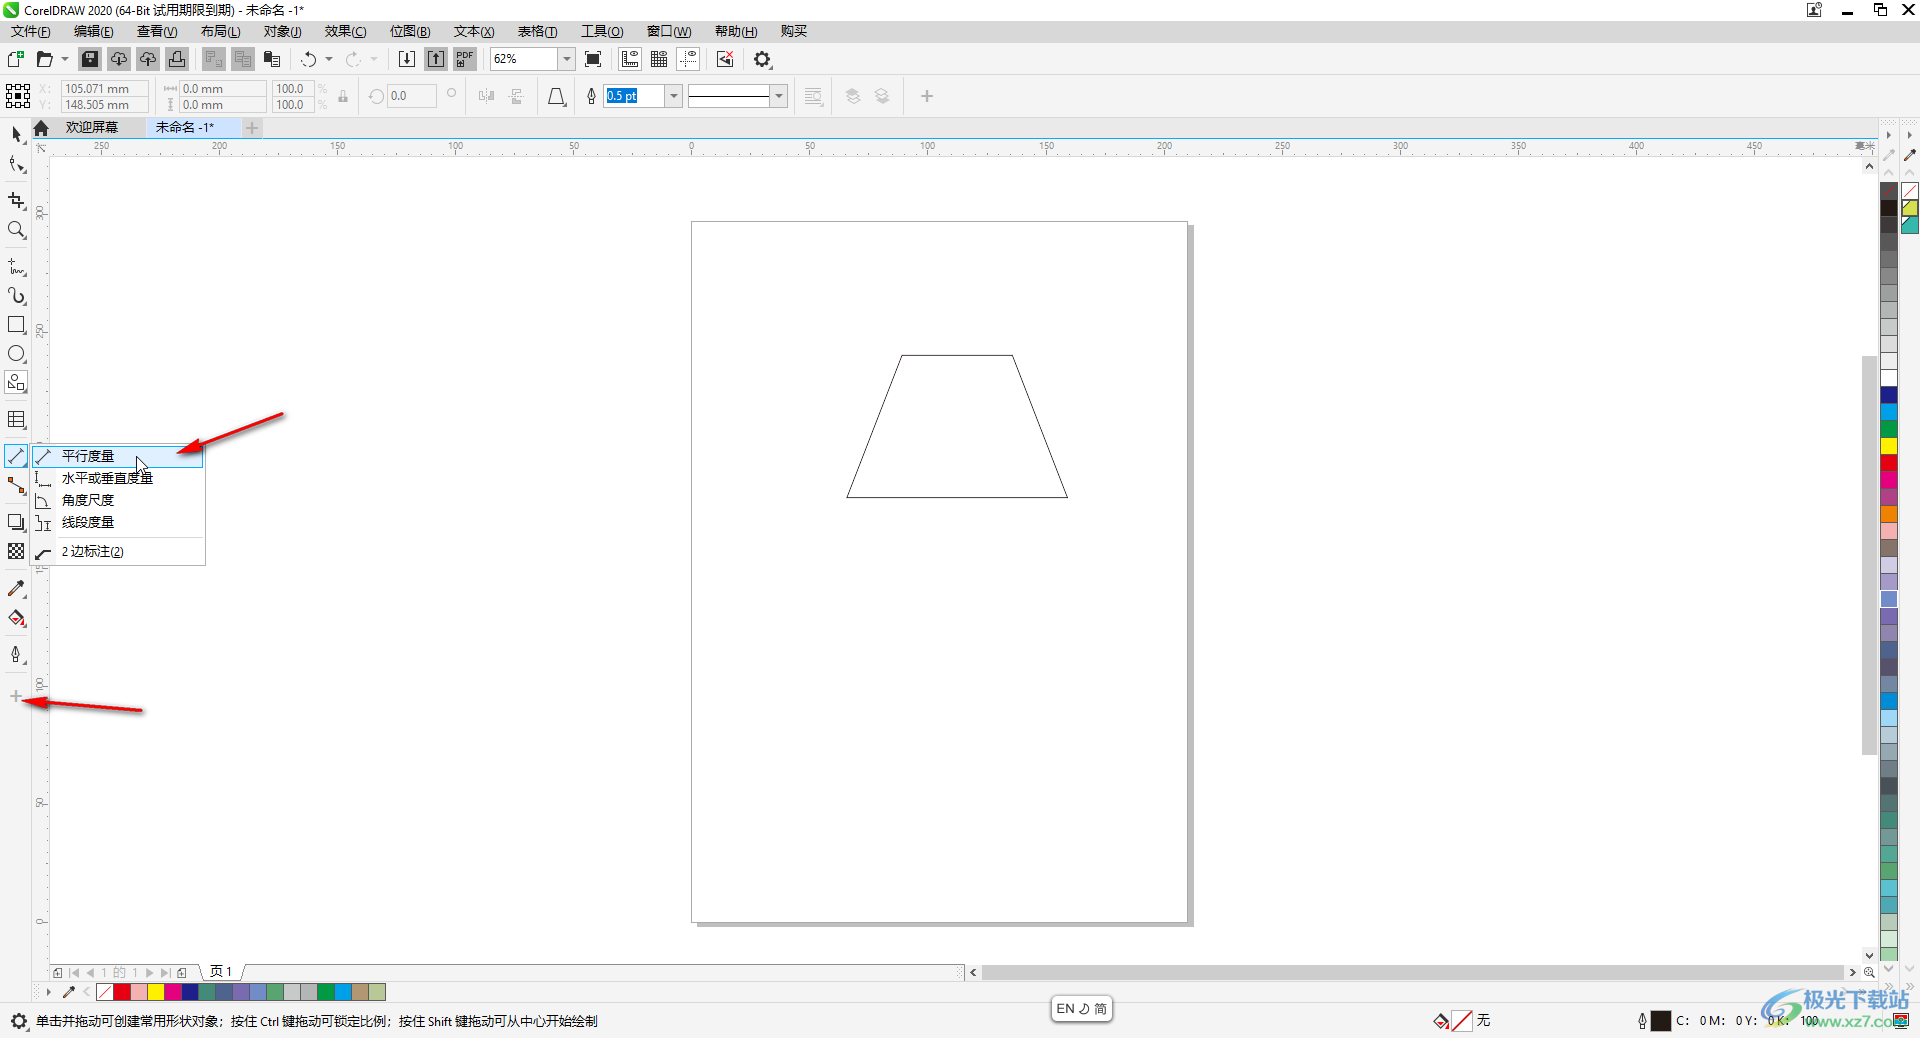Select the Polygon common shapes tool

click(x=16, y=383)
